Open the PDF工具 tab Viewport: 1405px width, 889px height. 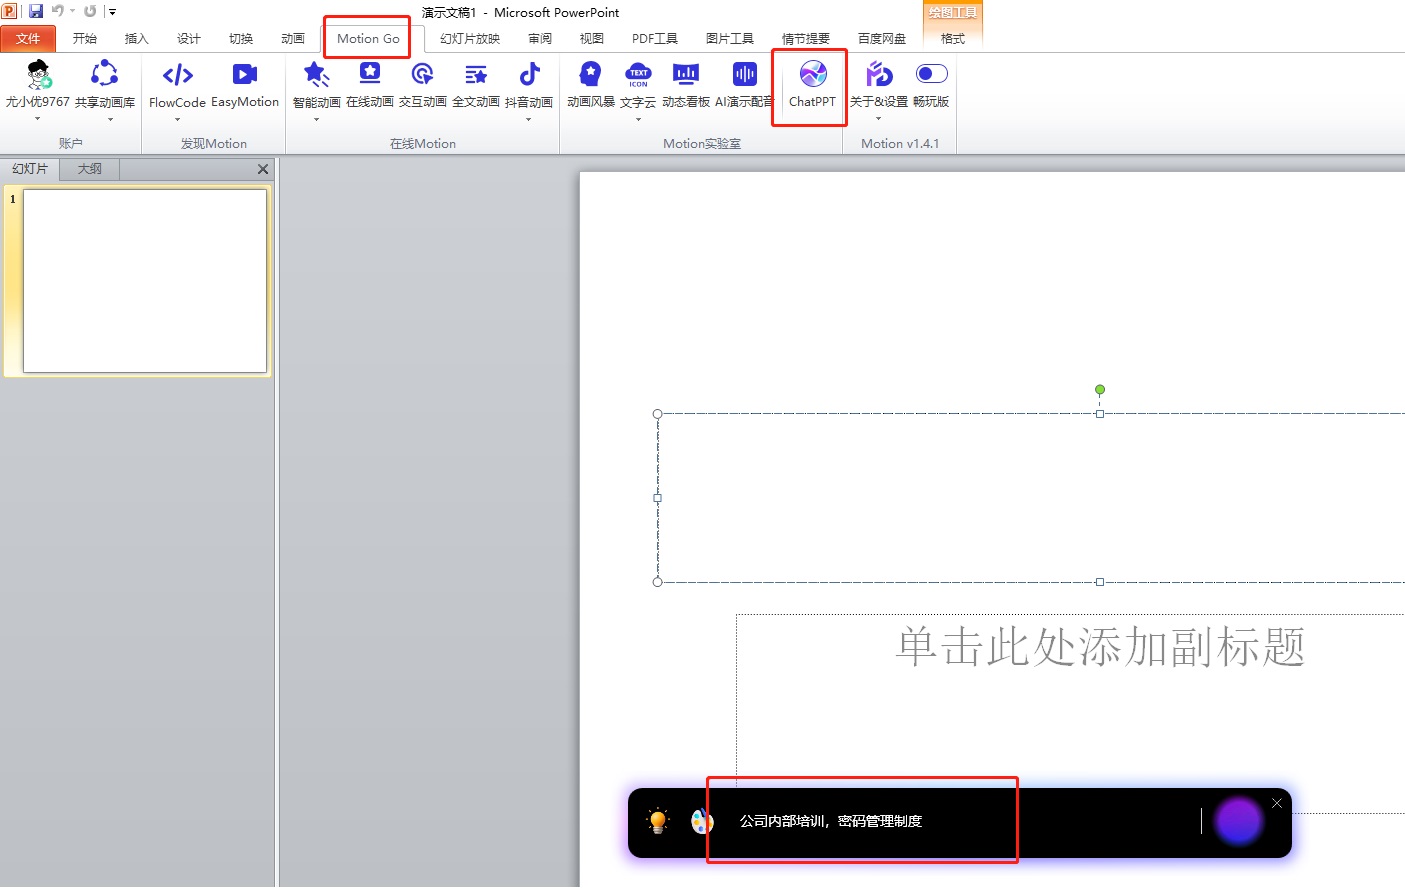655,39
